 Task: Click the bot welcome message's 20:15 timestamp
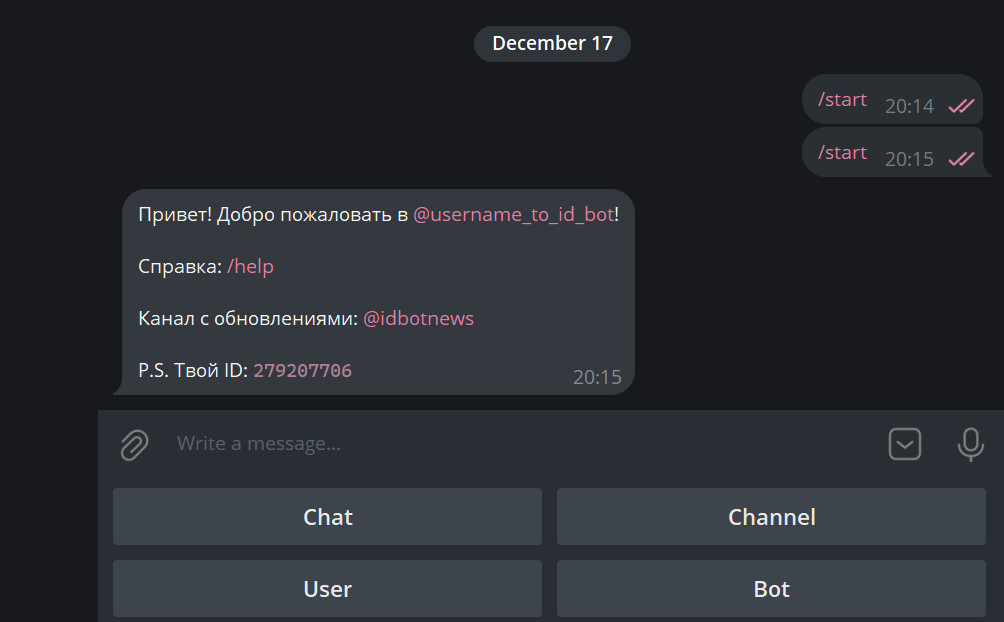(597, 377)
